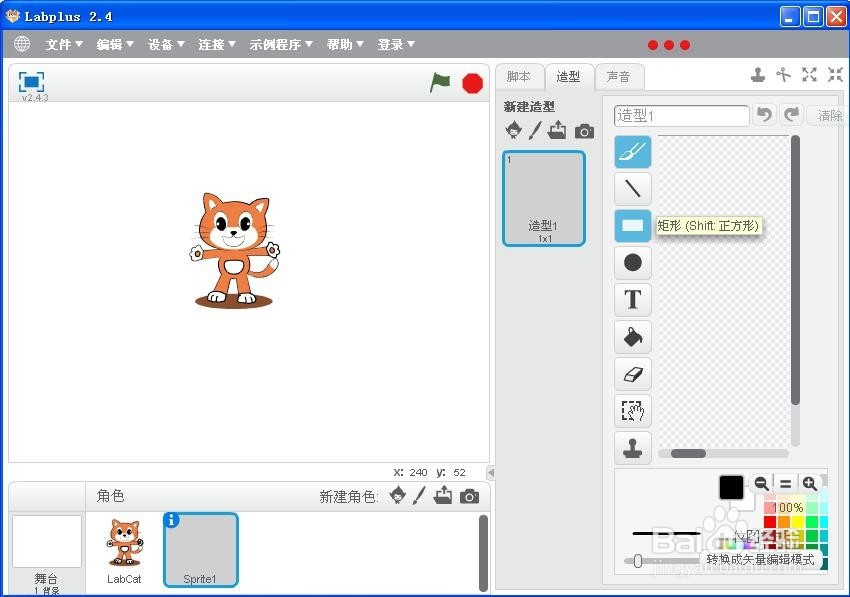This screenshot has width=850, height=597.
Task: Select the scissors delete tool
Action: click(783, 74)
